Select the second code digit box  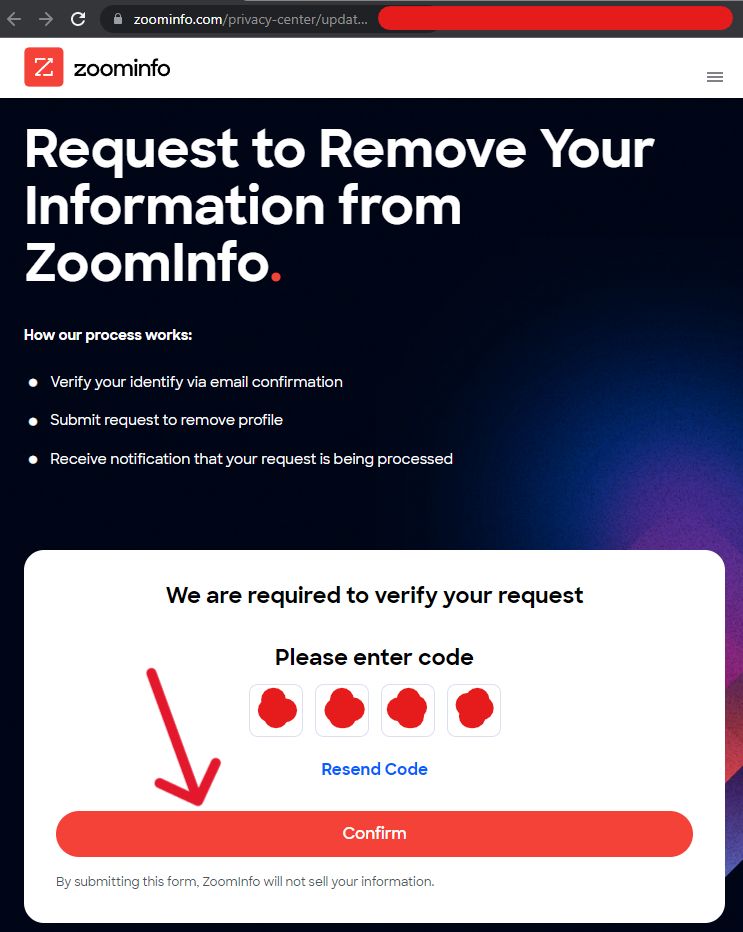(x=342, y=710)
